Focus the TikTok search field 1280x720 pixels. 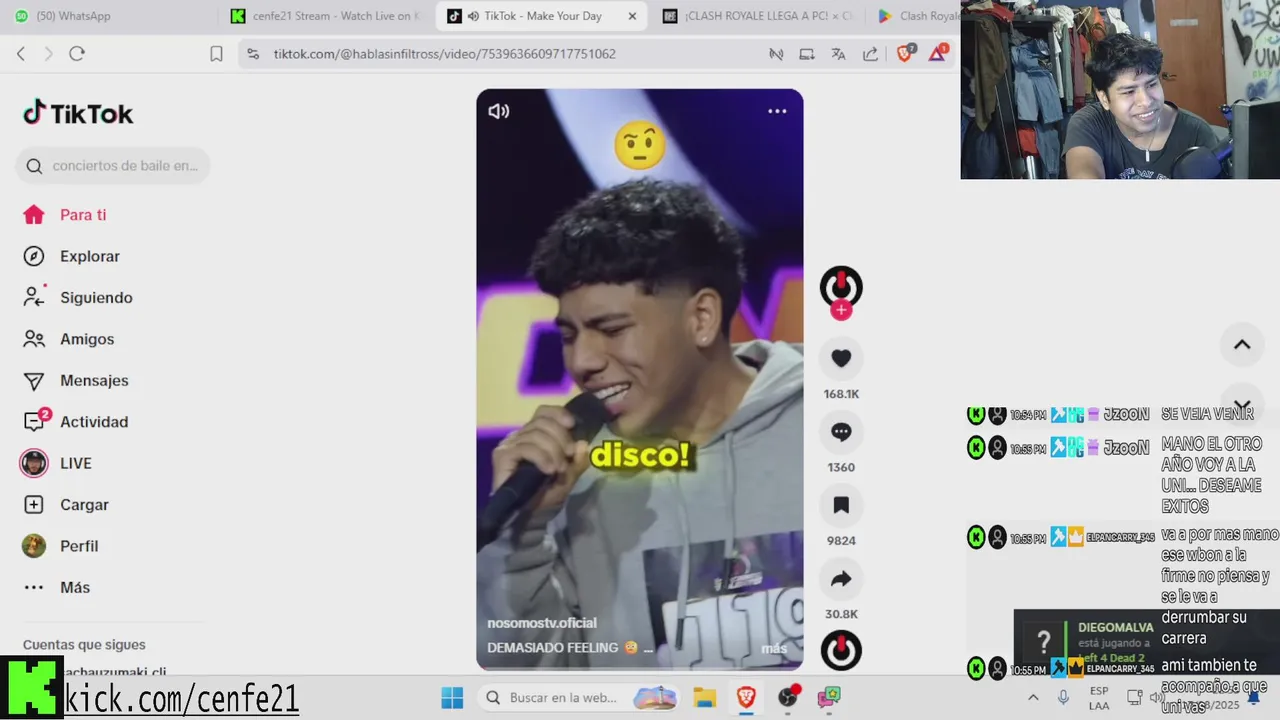[x=113, y=166]
